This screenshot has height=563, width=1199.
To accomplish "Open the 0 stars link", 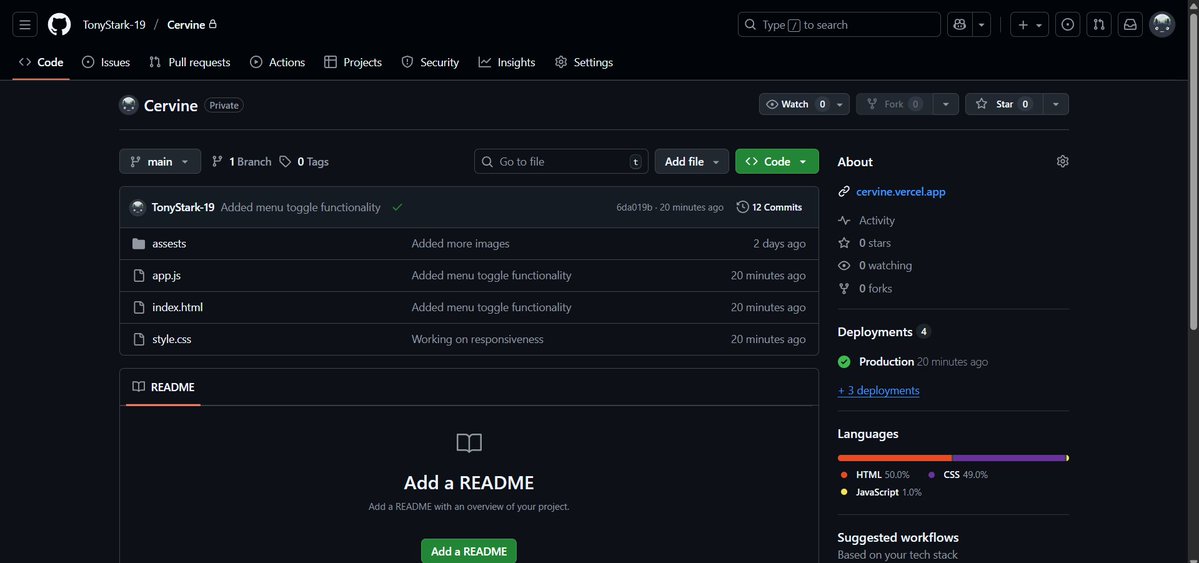I will coord(874,242).
